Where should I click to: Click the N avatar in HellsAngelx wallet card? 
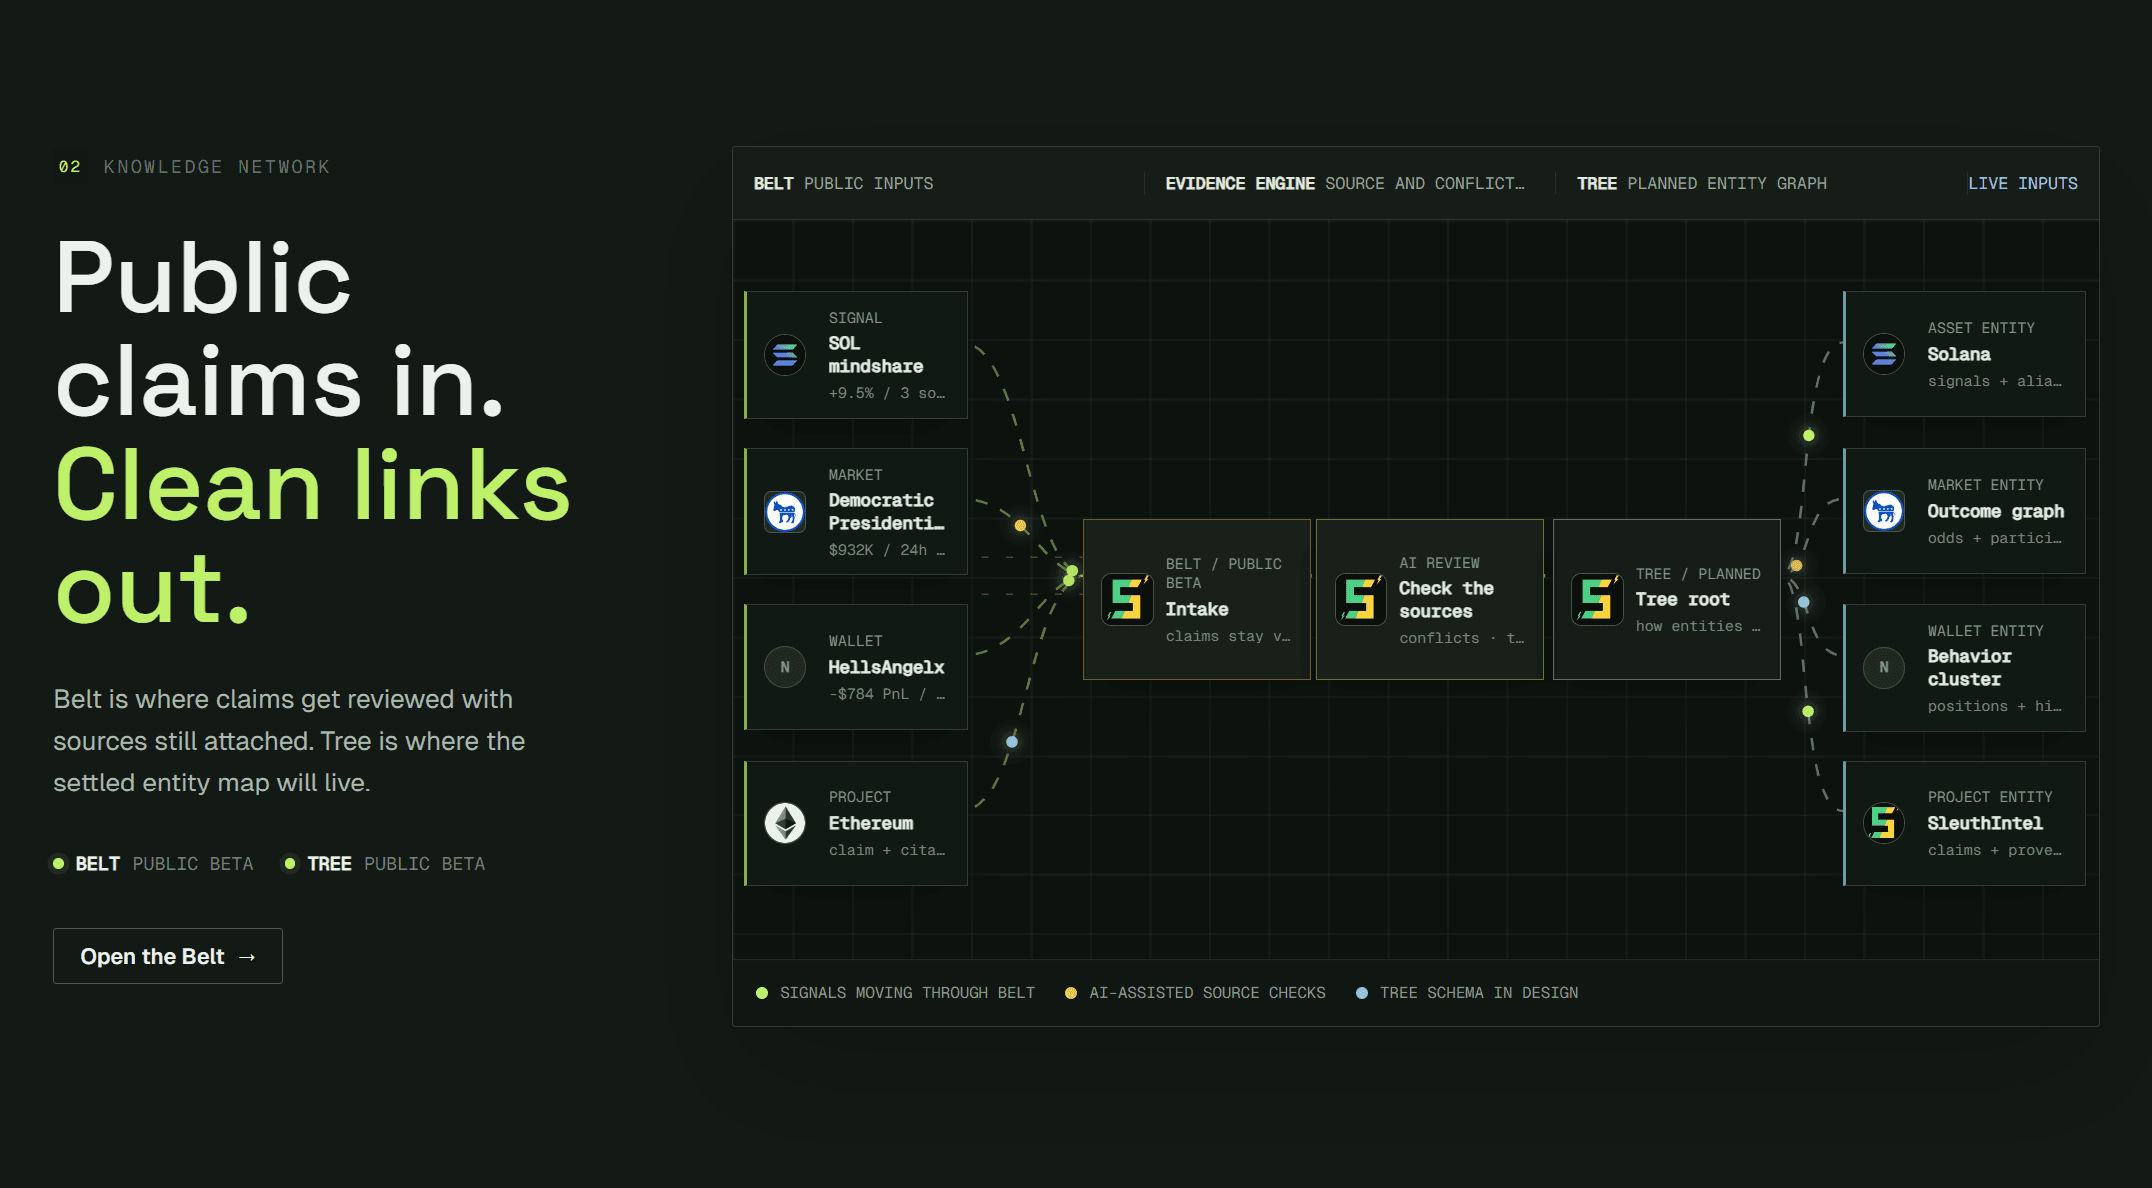pyautogui.click(x=785, y=667)
